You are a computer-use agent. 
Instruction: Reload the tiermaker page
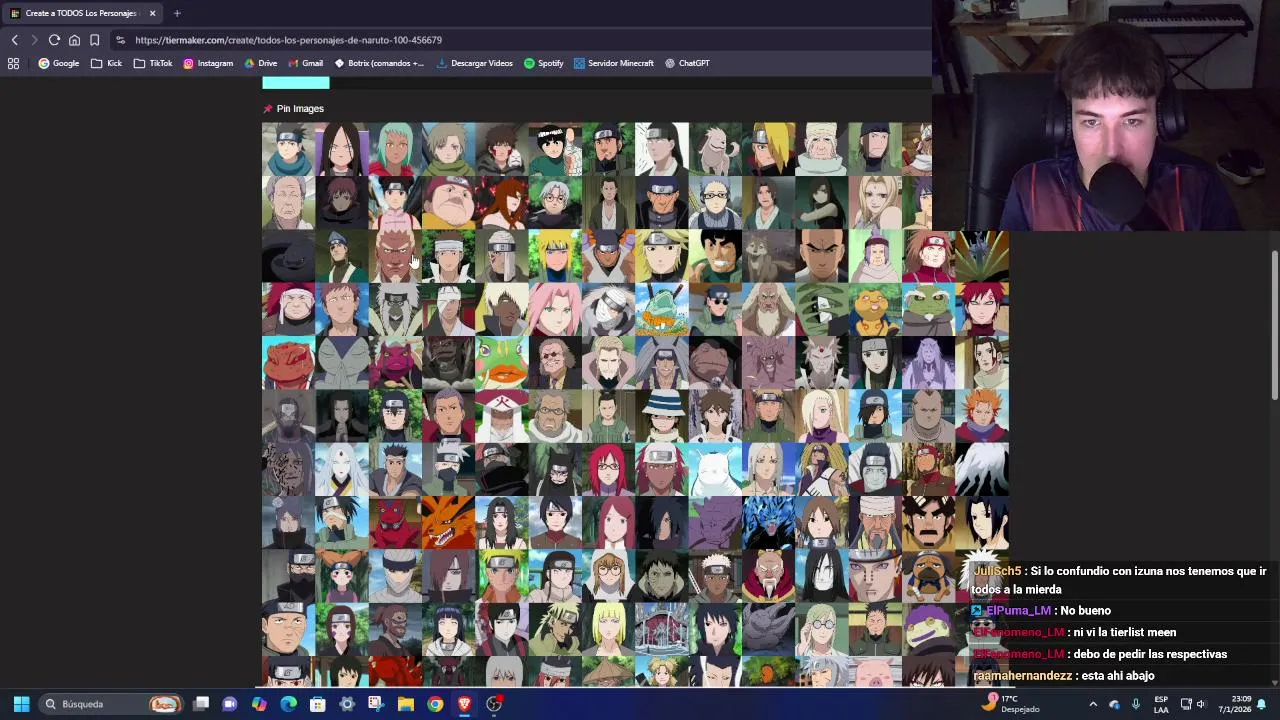click(54, 40)
